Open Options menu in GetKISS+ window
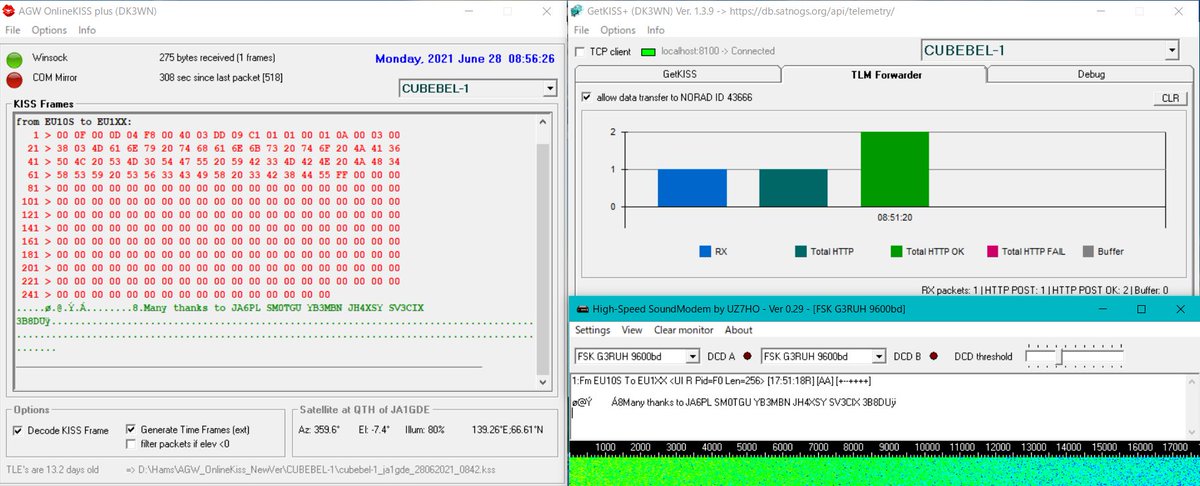1200x486 pixels. point(619,30)
